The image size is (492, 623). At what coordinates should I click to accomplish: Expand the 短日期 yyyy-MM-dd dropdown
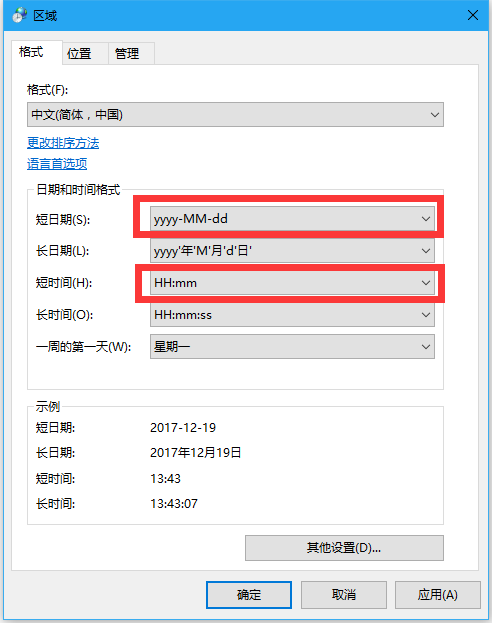[x=292, y=219]
